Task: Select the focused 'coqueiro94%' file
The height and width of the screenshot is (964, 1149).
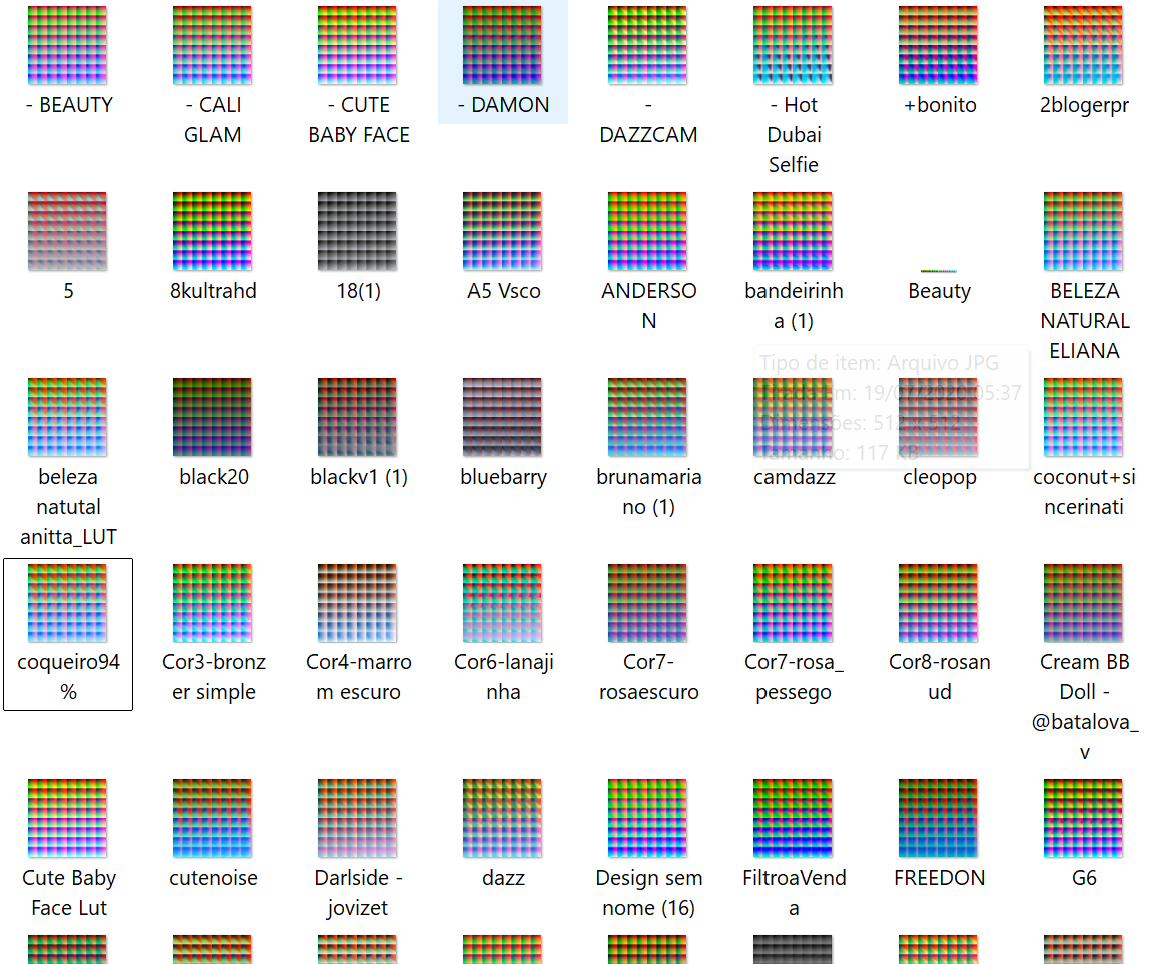Action: coord(68,603)
